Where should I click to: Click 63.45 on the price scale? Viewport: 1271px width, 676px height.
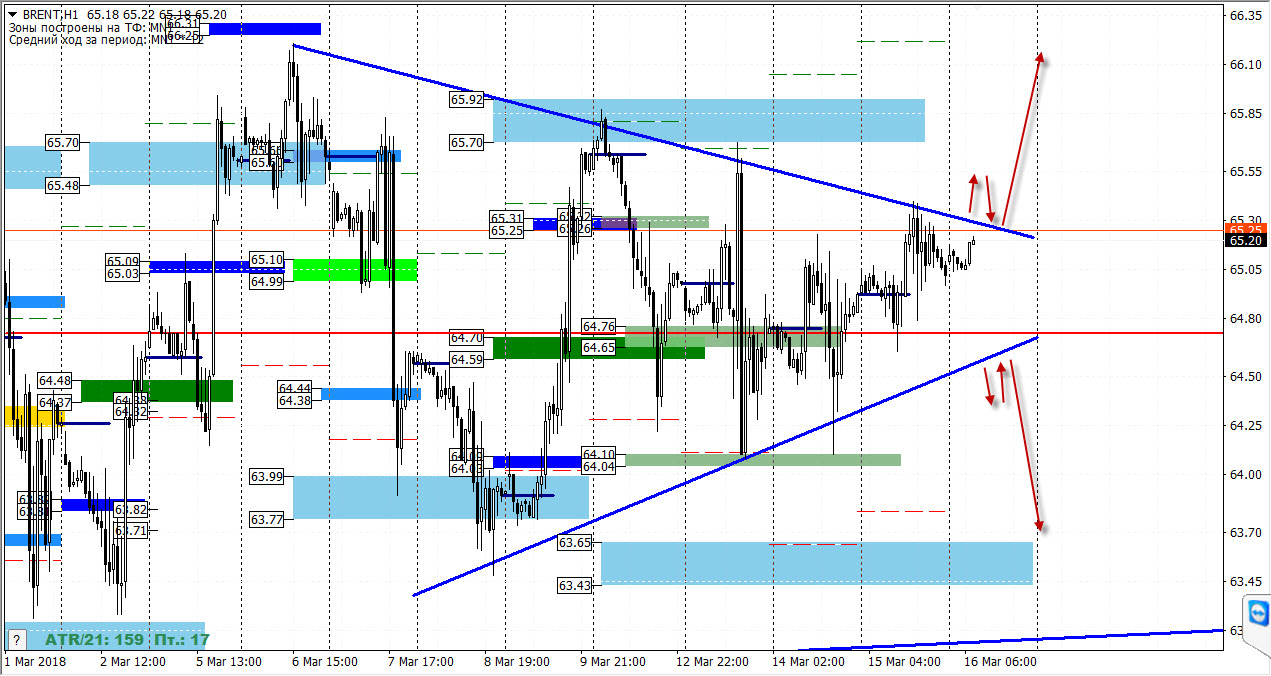click(1246, 582)
